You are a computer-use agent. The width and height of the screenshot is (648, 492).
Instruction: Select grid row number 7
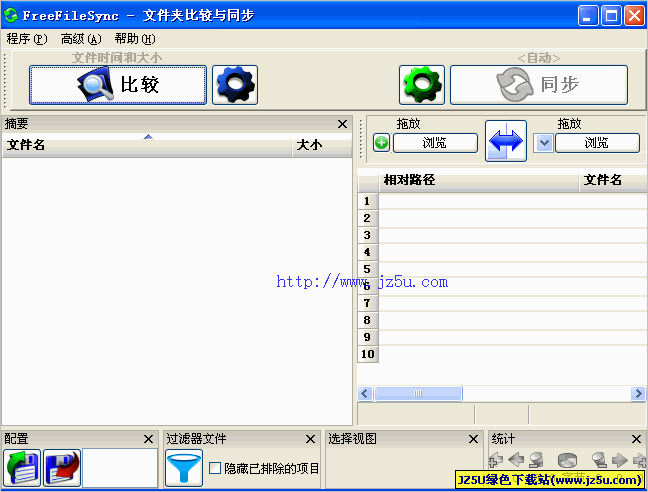pyautogui.click(x=367, y=303)
